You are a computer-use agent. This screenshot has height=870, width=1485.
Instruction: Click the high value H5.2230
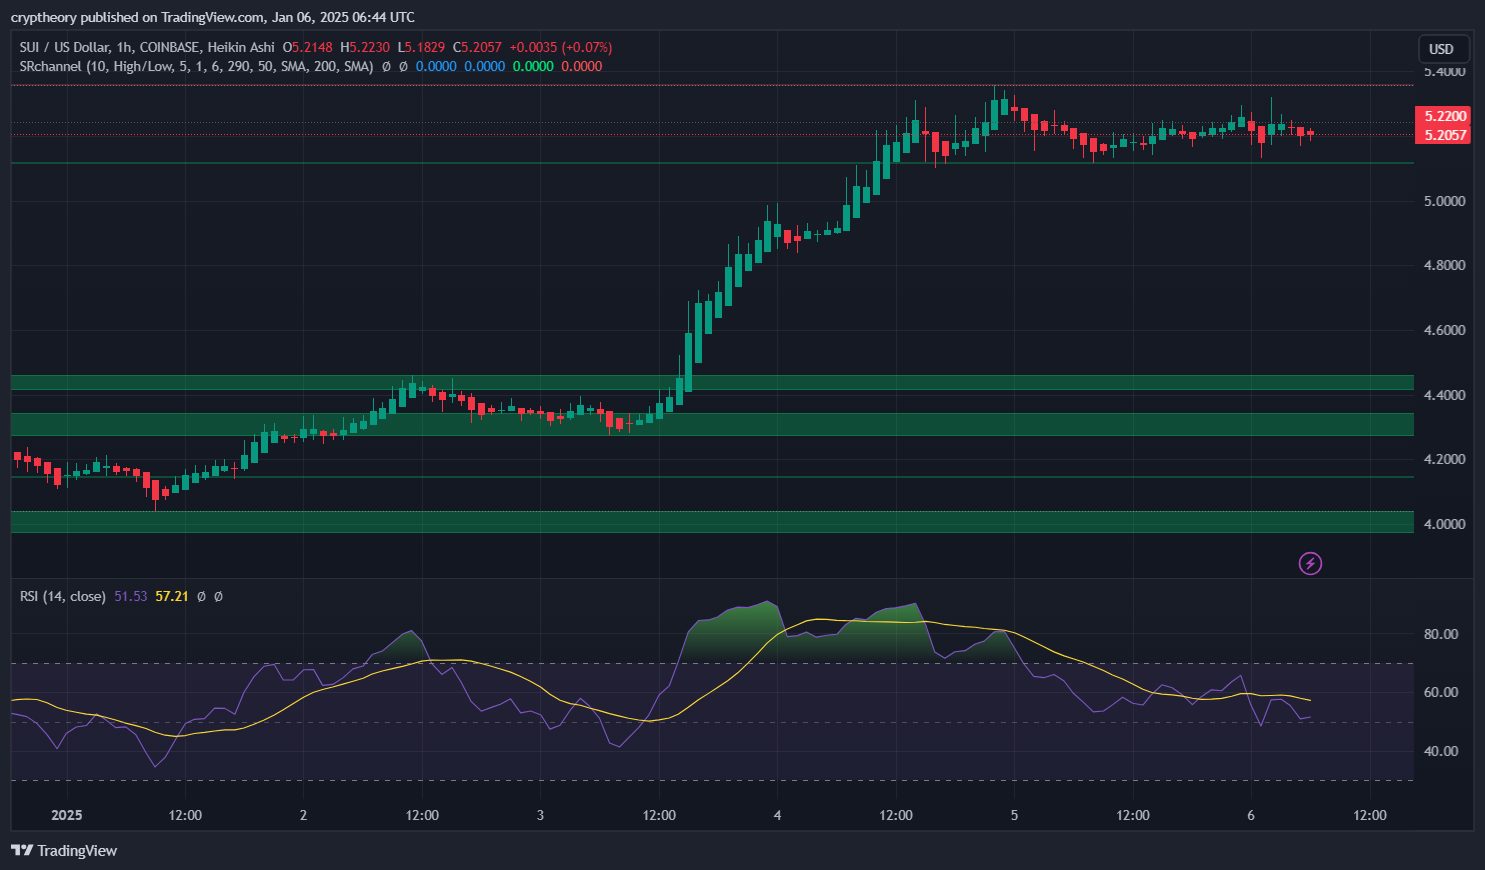[x=365, y=47]
